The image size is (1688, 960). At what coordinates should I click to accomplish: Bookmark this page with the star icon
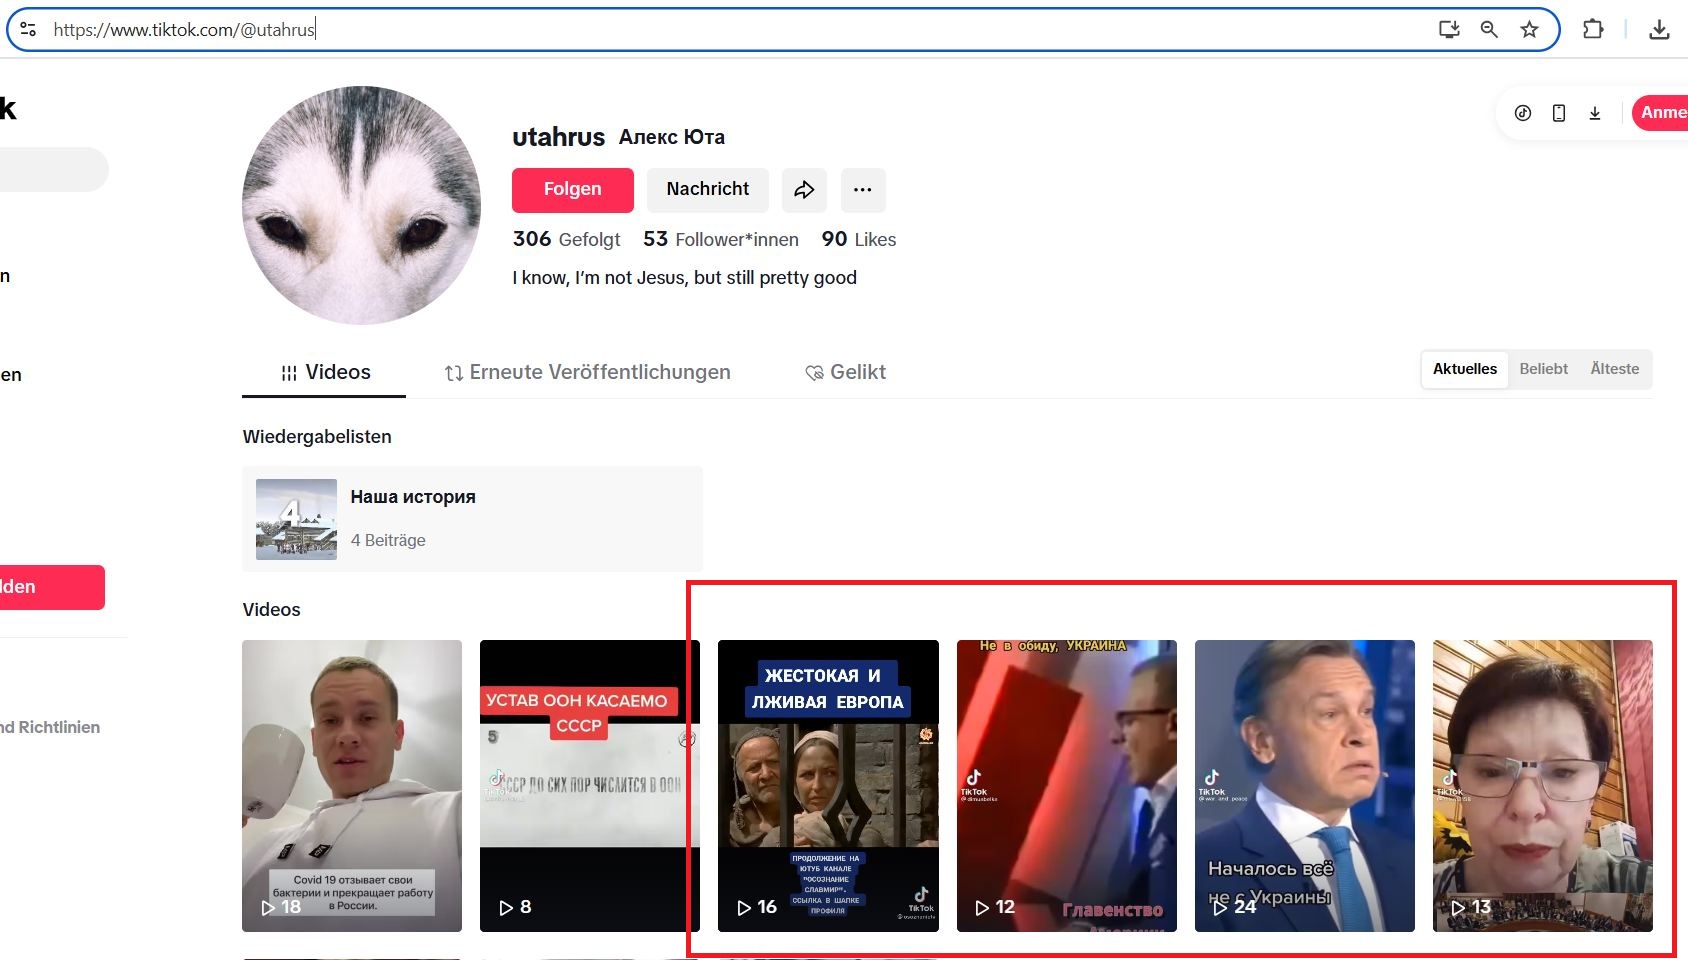click(1529, 29)
